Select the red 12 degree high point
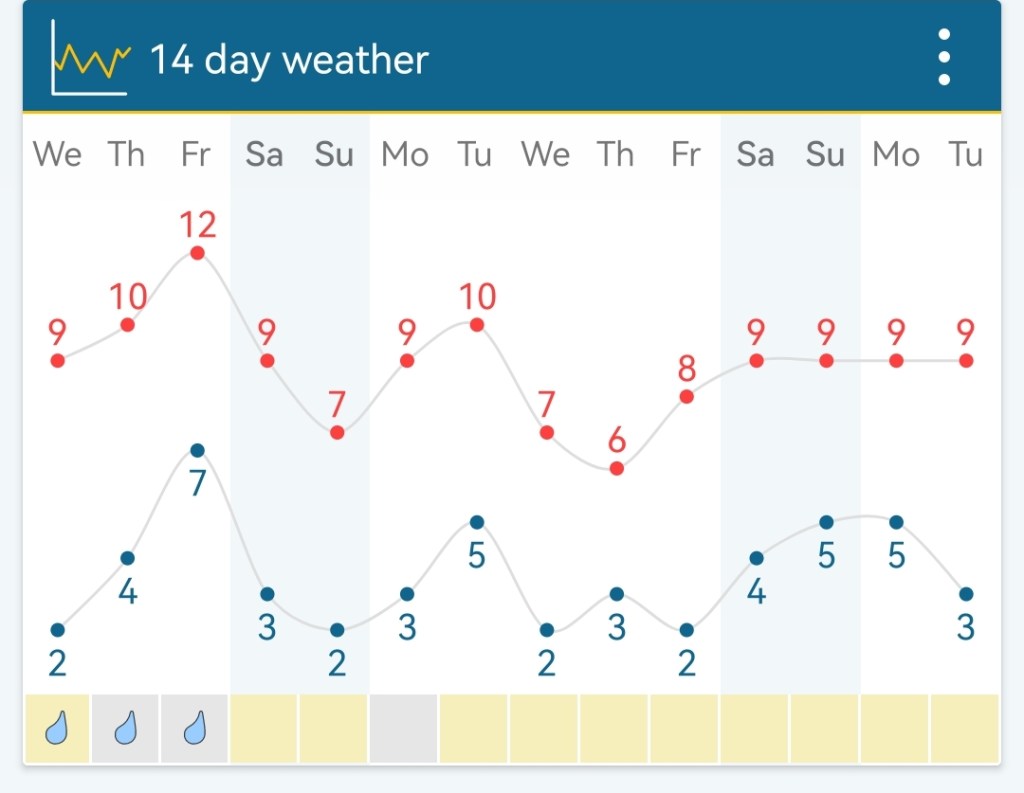 [x=197, y=253]
